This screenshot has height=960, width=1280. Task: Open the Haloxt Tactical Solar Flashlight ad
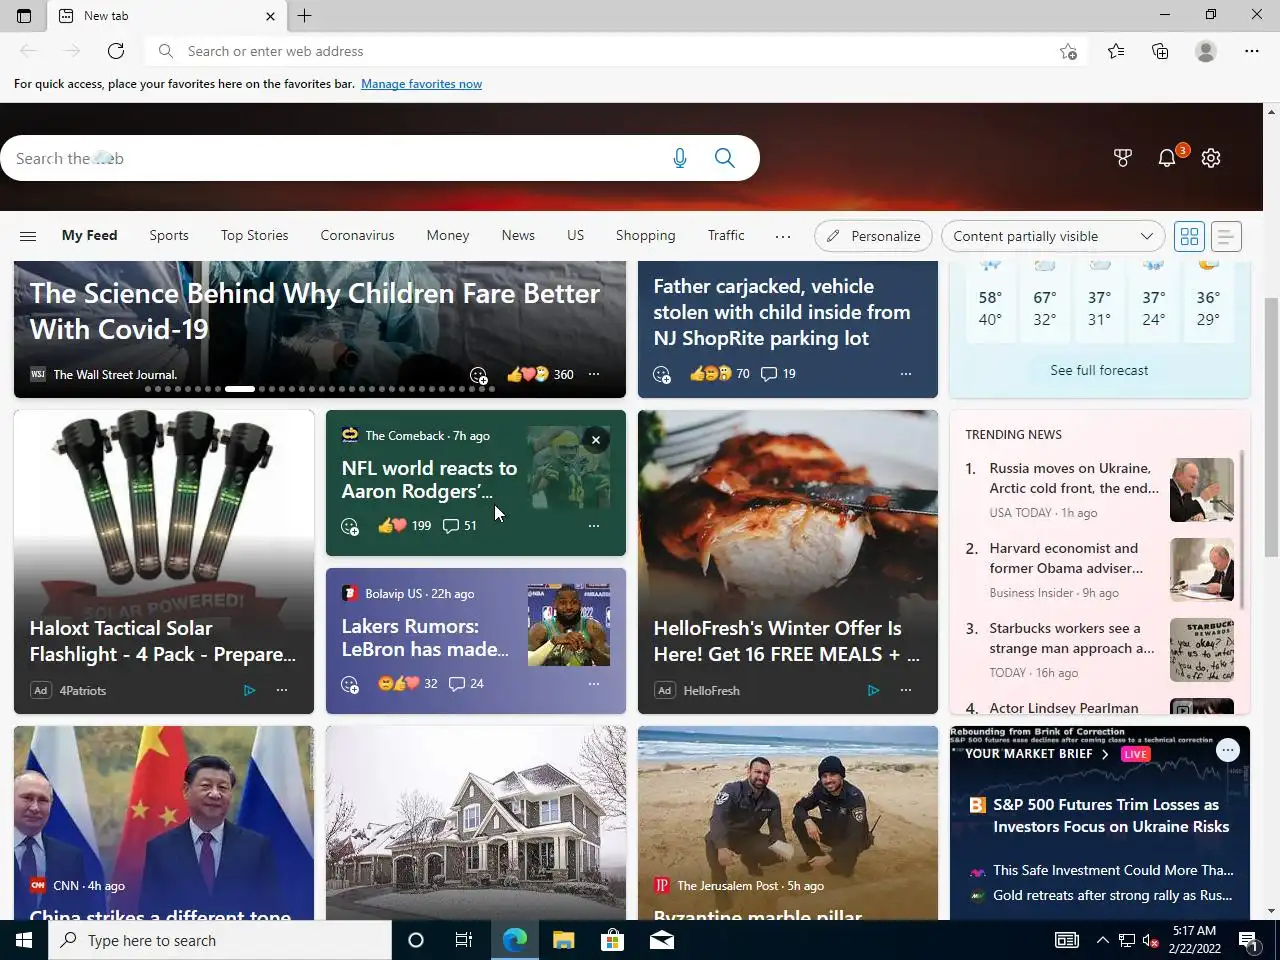tap(164, 562)
